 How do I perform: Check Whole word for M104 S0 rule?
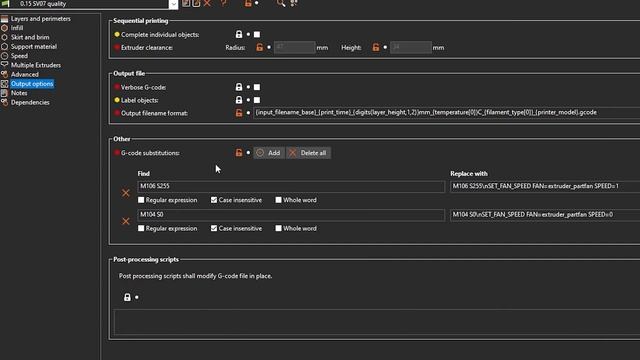click(x=278, y=229)
